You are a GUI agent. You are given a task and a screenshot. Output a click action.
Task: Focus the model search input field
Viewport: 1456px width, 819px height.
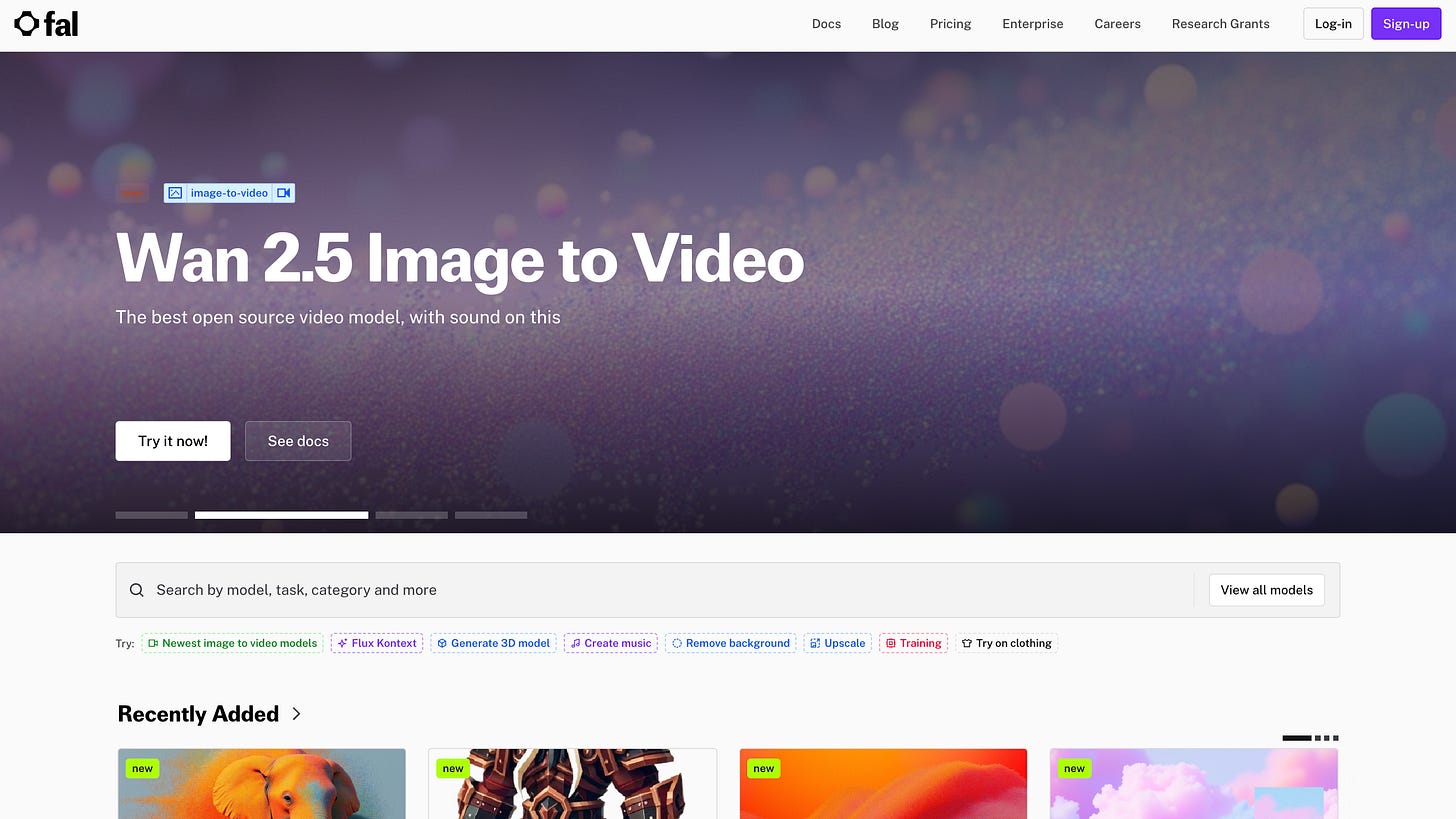coord(655,590)
